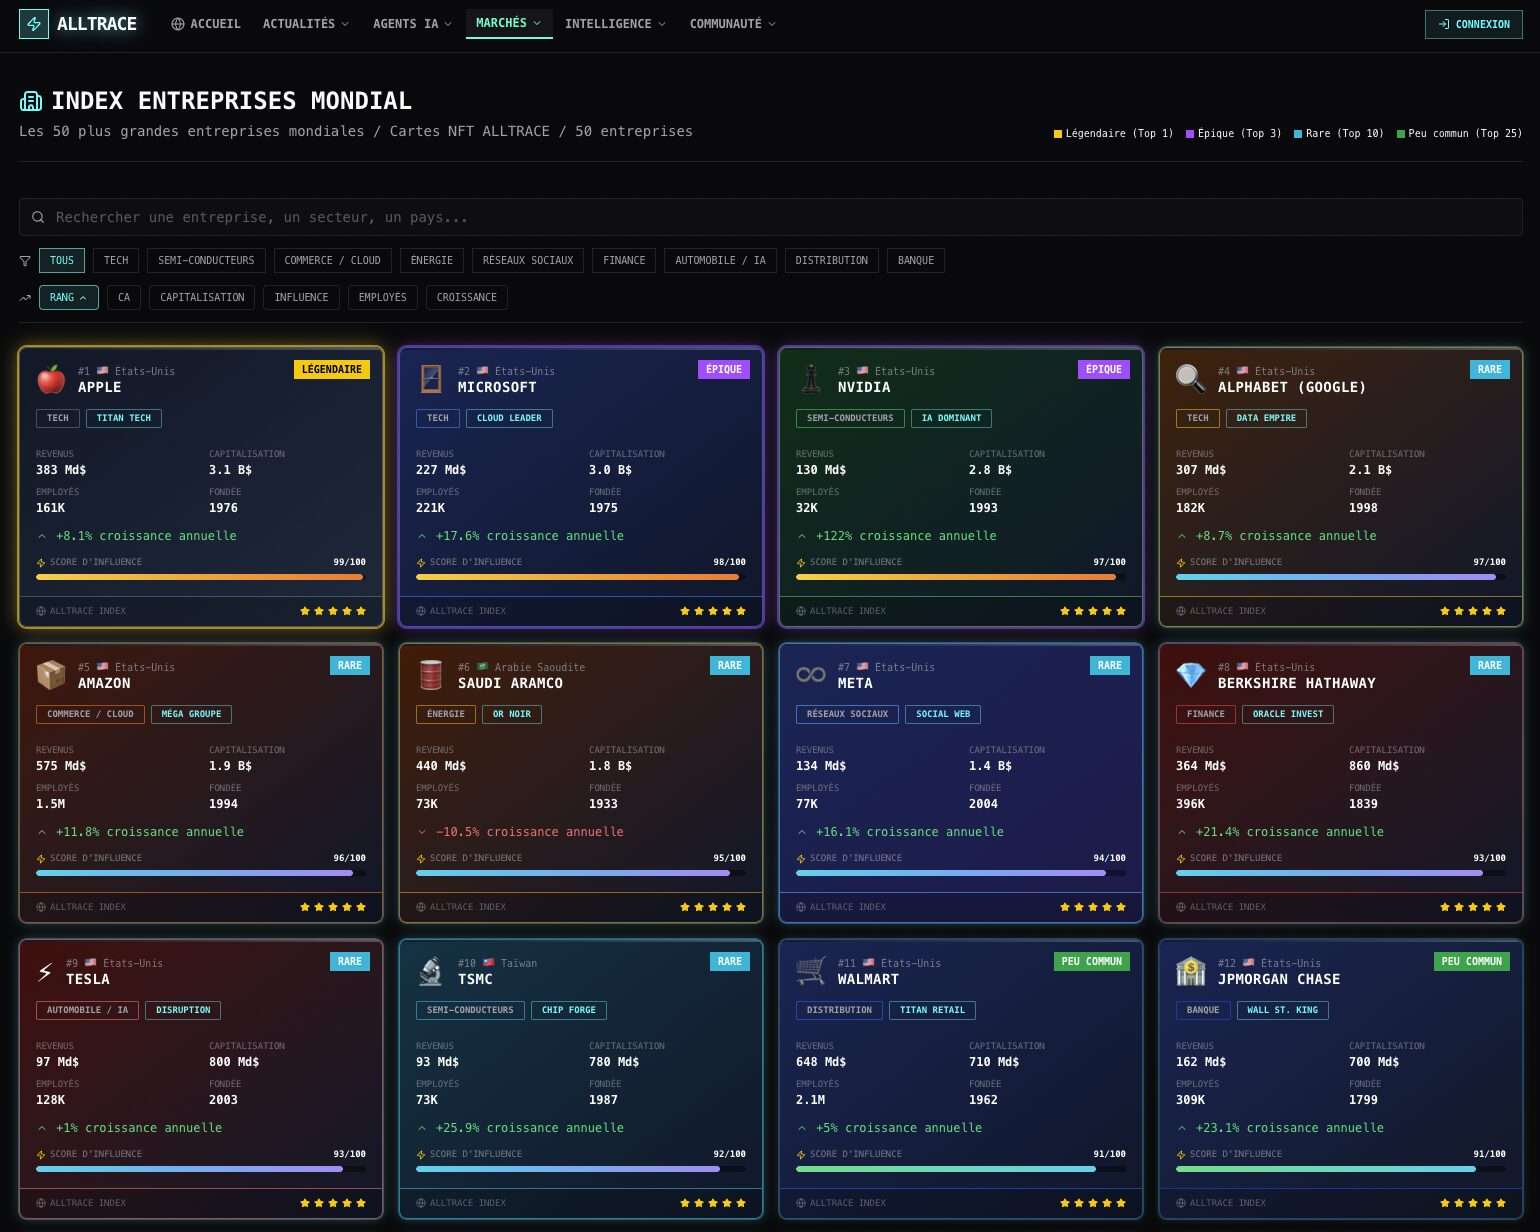The height and width of the screenshot is (1232, 1540).
Task: Filter by BANQUE sector
Action: click(x=916, y=261)
